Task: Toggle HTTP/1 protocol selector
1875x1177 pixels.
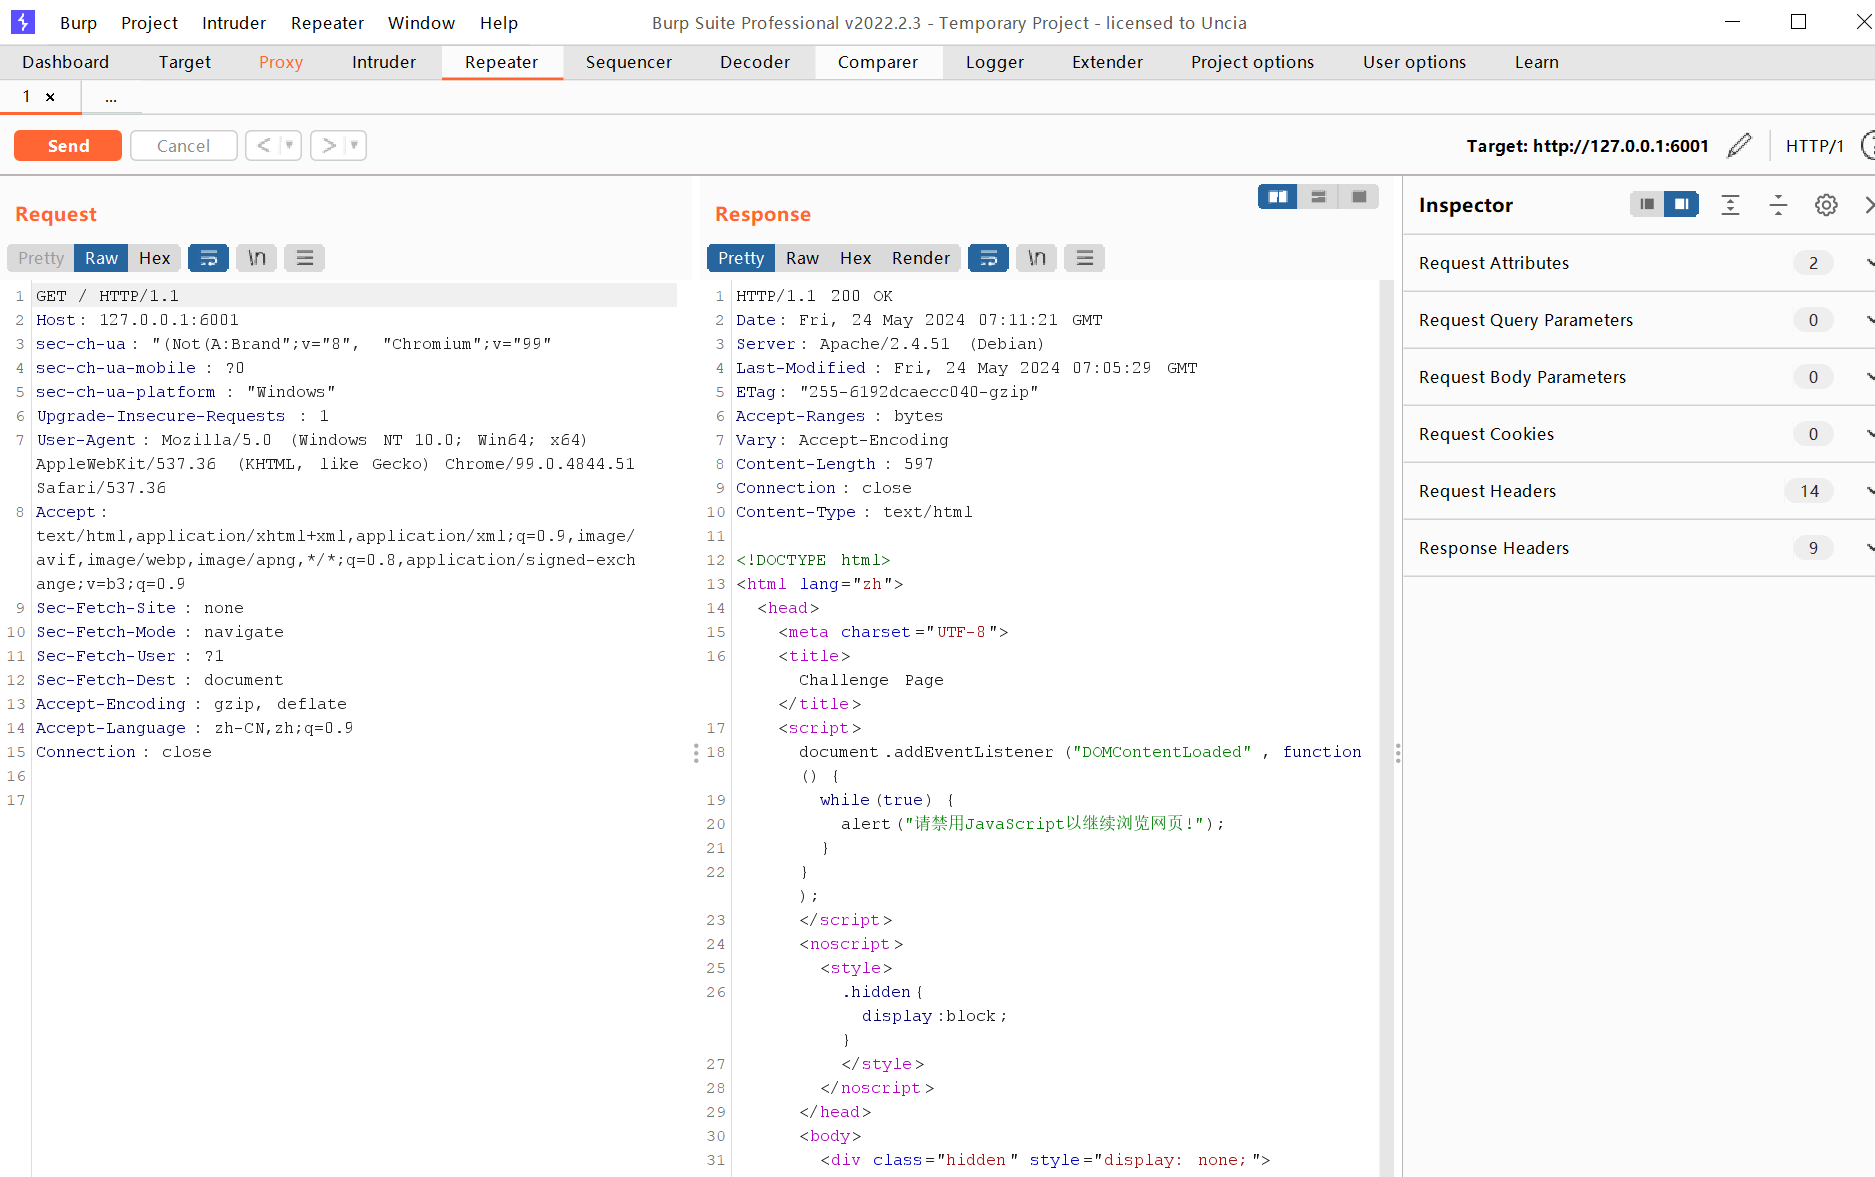Action: [1814, 146]
